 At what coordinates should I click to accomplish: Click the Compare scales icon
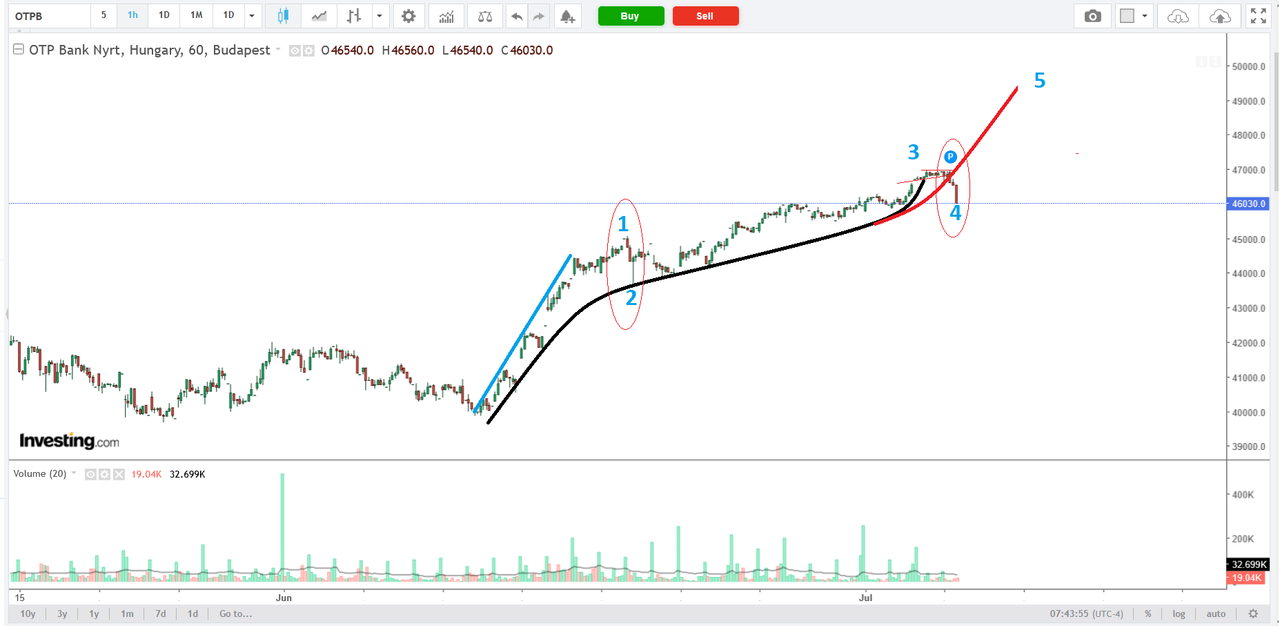[x=485, y=16]
